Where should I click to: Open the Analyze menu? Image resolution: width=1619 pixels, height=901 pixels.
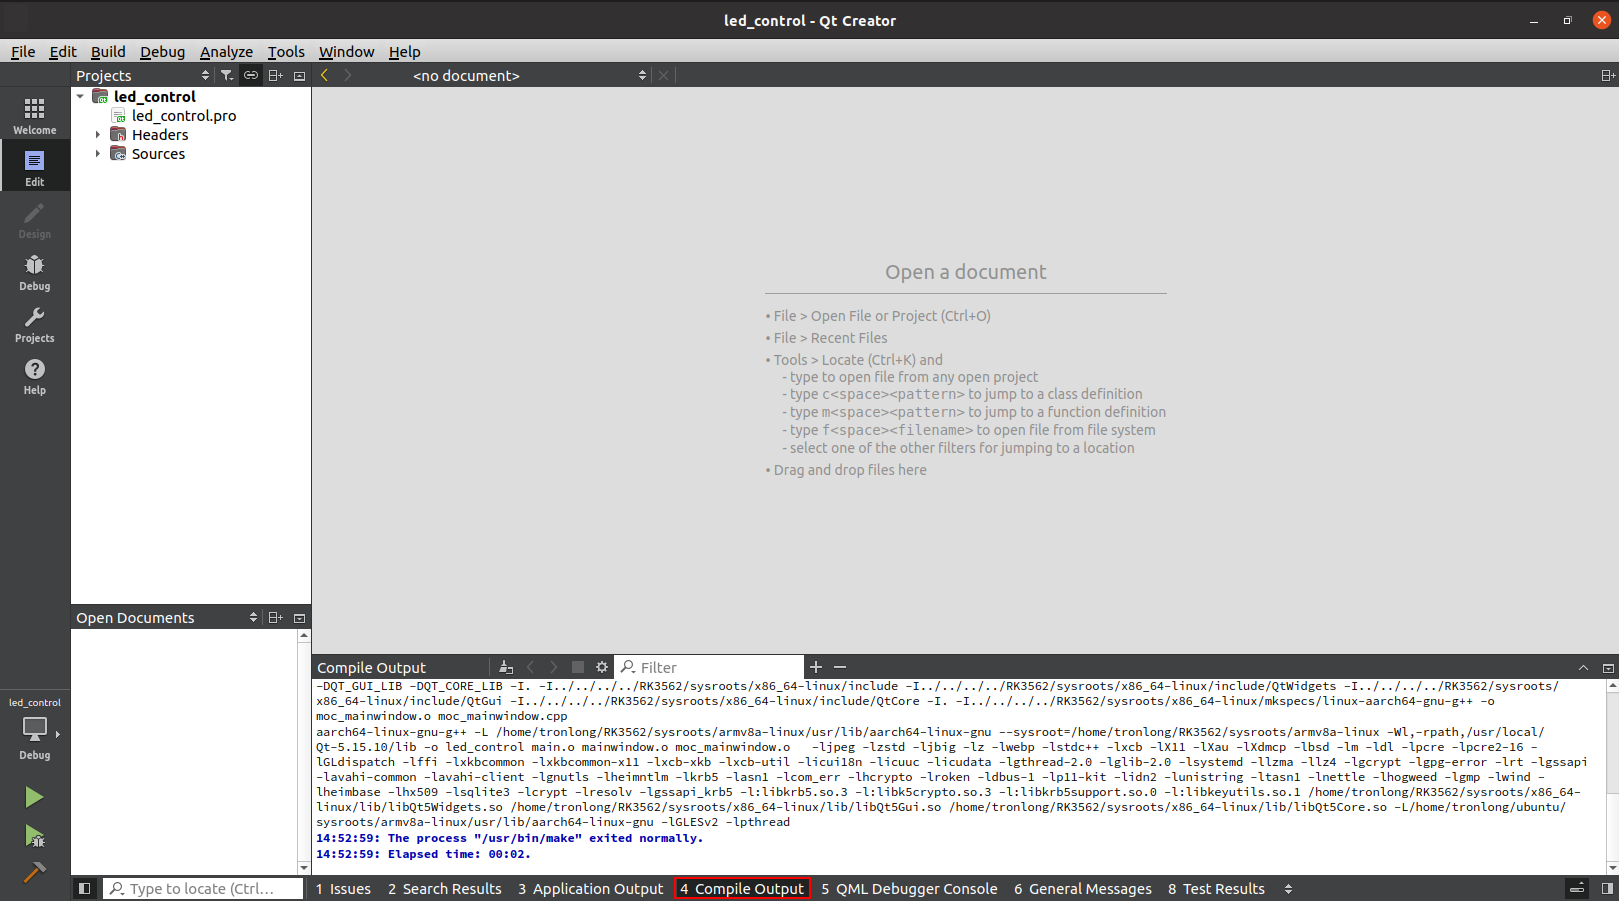tap(226, 52)
